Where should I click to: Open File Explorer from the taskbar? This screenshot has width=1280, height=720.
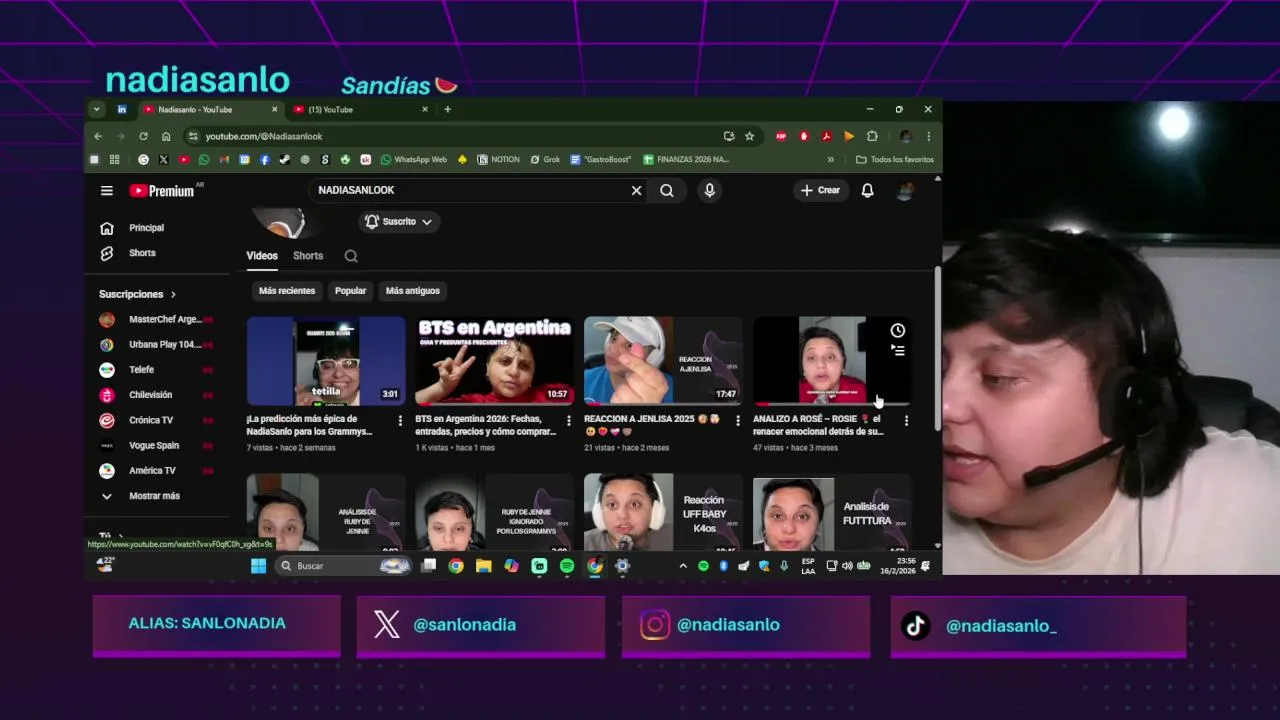coord(483,566)
